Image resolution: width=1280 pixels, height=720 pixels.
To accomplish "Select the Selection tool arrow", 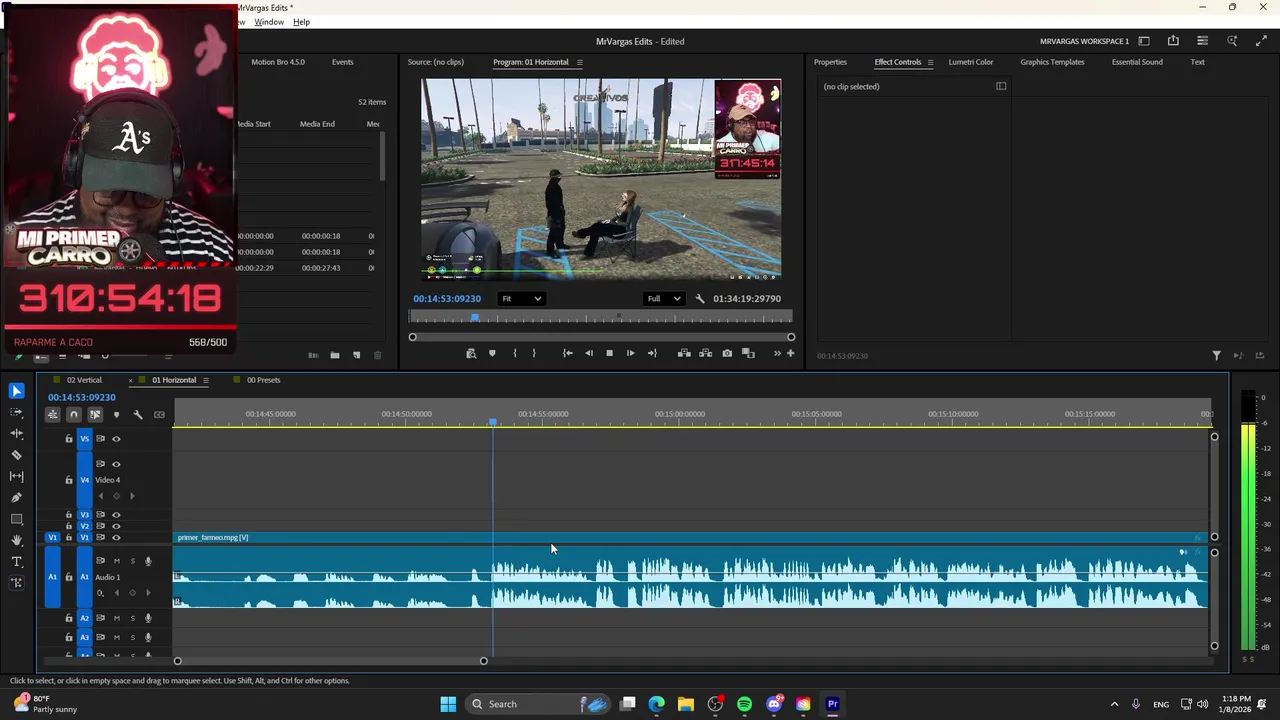I will click(16, 391).
